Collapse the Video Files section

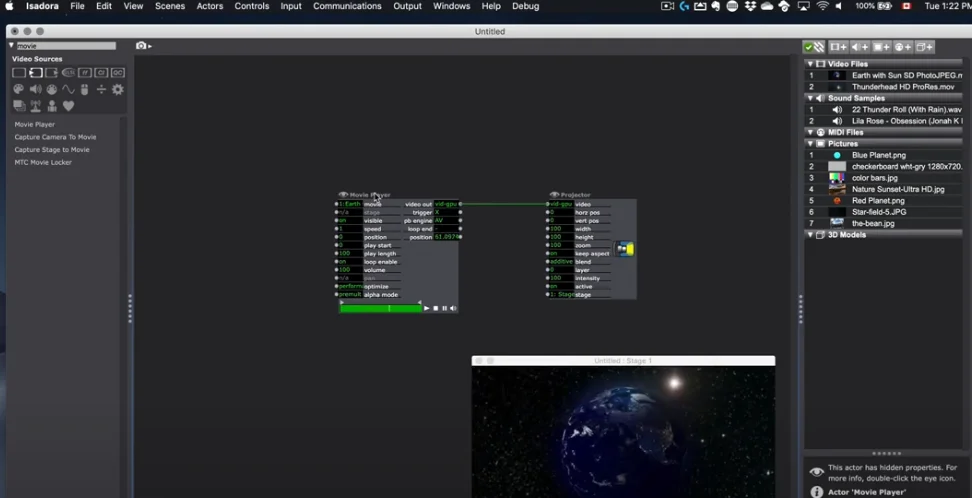[x=810, y=64]
